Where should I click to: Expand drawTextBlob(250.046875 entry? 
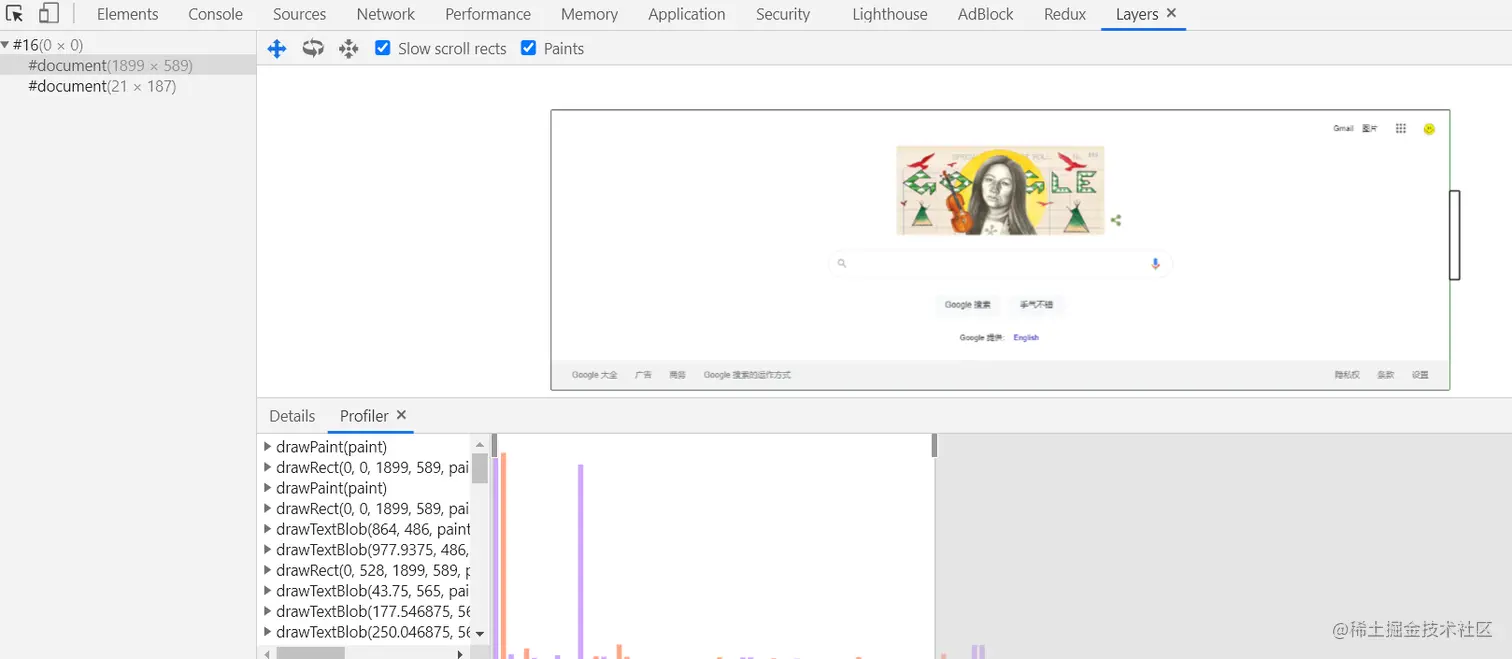click(x=267, y=632)
